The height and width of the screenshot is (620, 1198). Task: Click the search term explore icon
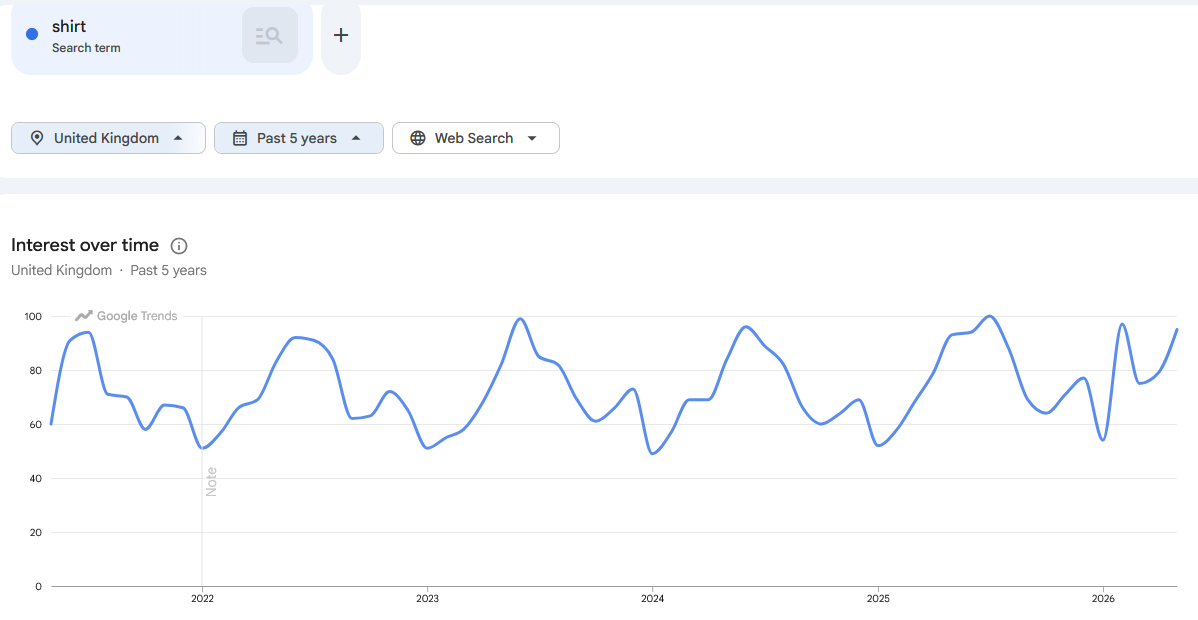[x=270, y=35]
